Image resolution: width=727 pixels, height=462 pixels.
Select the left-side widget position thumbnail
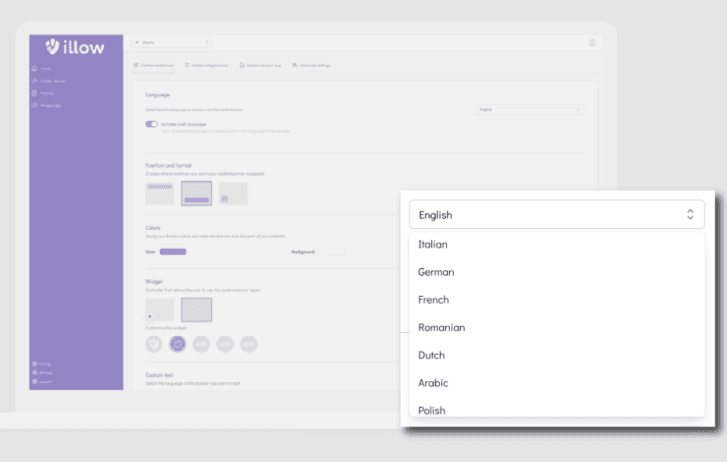pos(160,310)
